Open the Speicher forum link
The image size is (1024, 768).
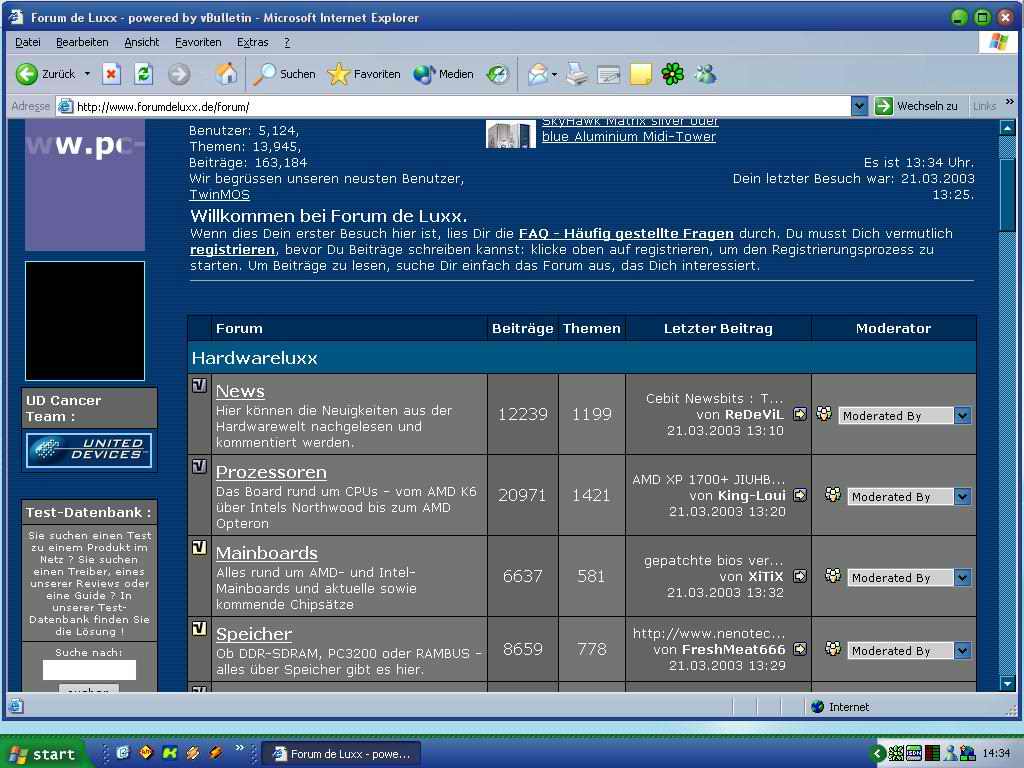point(254,634)
